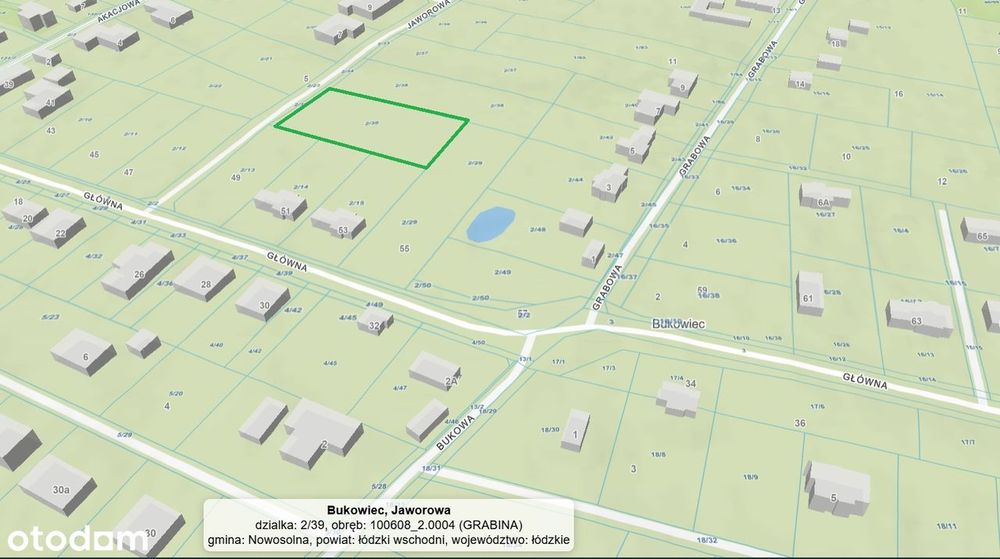
Task: Select building number 63
Action: (918, 317)
